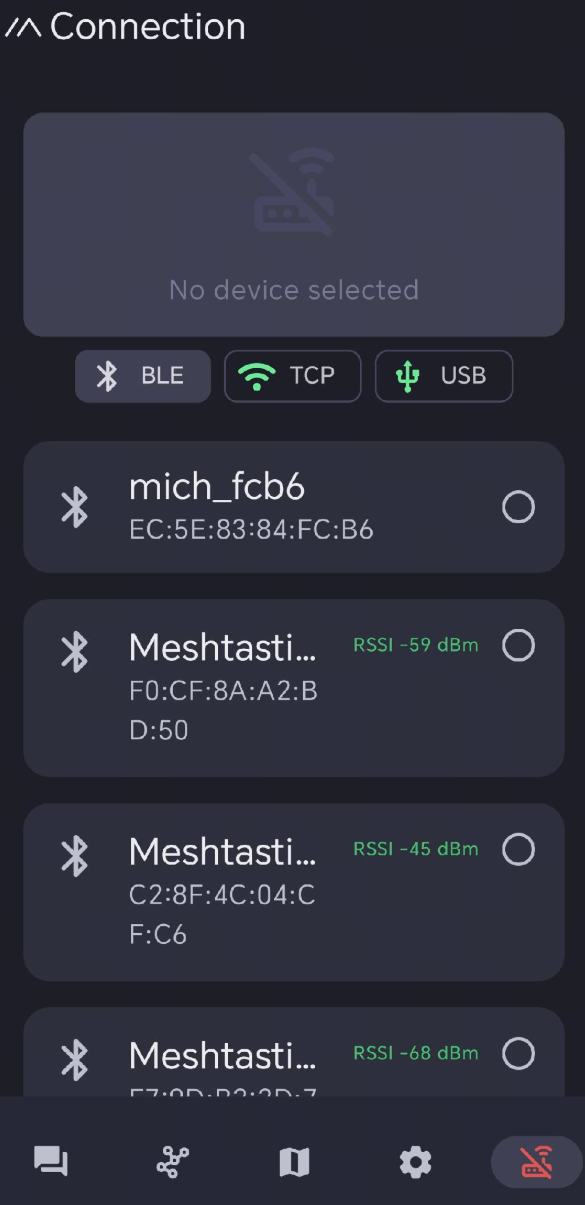Switch to the TCP connection filter
This screenshot has width=585, height=1205.
pyautogui.click(x=292, y=376)
